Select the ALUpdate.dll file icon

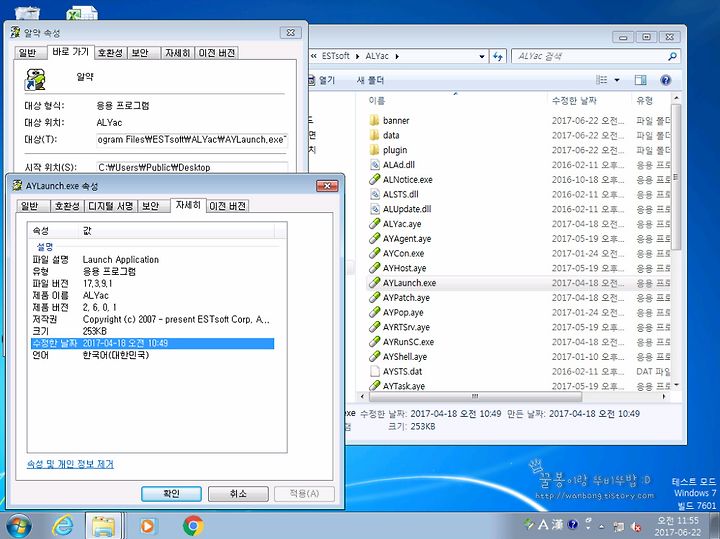click(375, 209)
